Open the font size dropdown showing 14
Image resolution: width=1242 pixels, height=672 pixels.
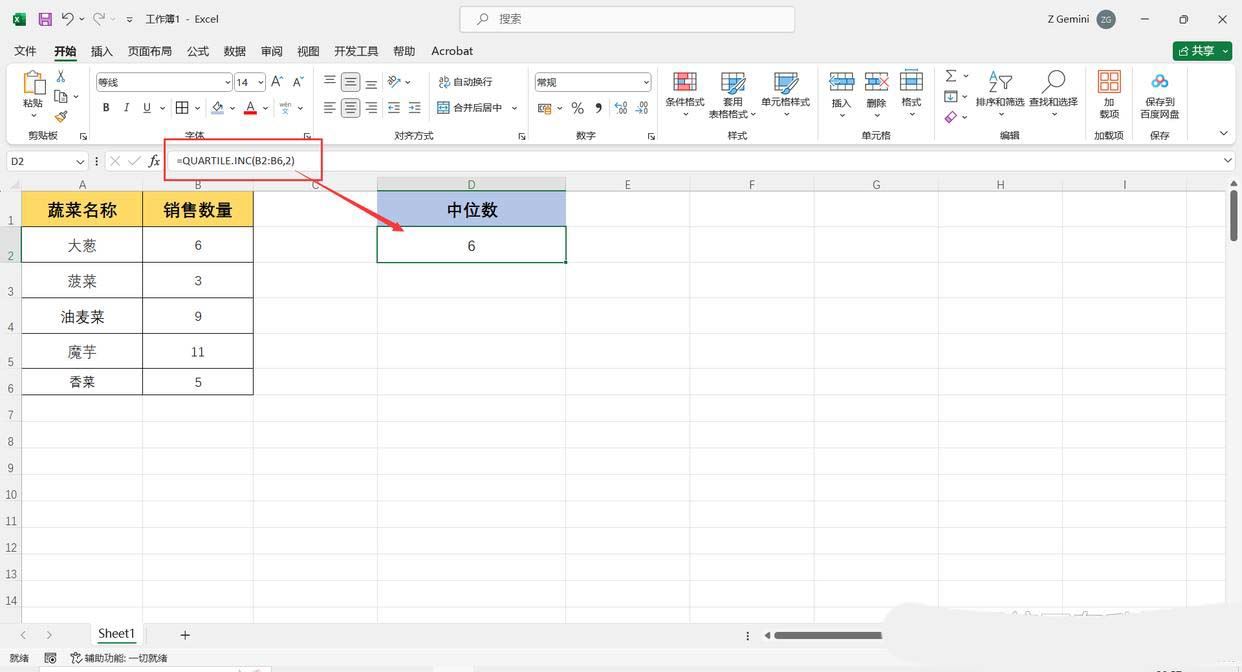coord(260,82)
